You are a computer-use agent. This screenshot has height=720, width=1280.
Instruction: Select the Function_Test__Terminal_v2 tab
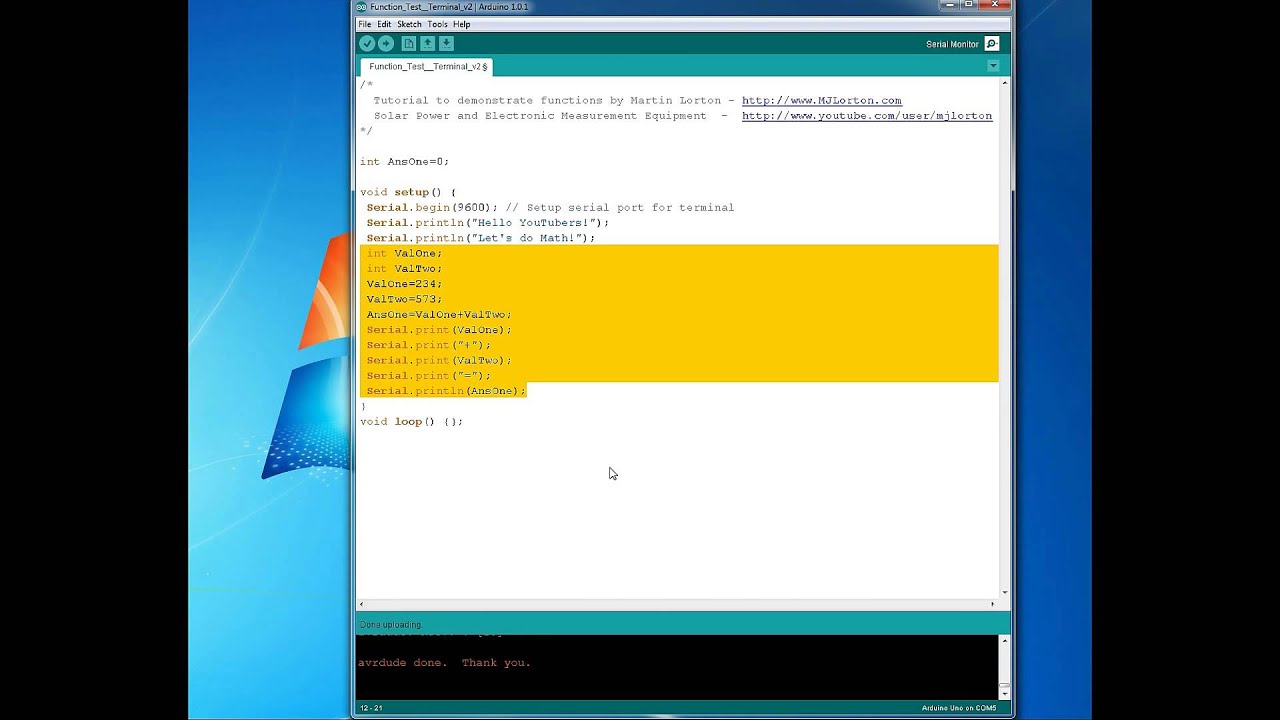pos(427,67)
